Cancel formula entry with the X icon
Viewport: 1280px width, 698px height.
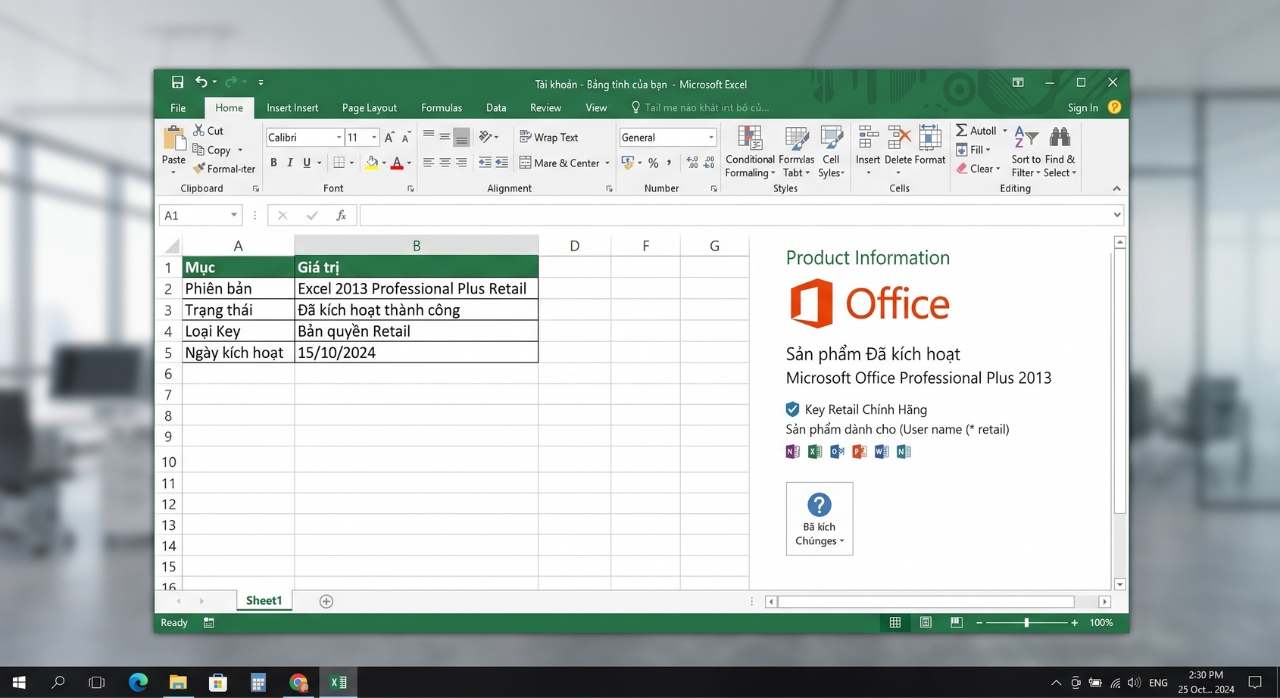282,215
